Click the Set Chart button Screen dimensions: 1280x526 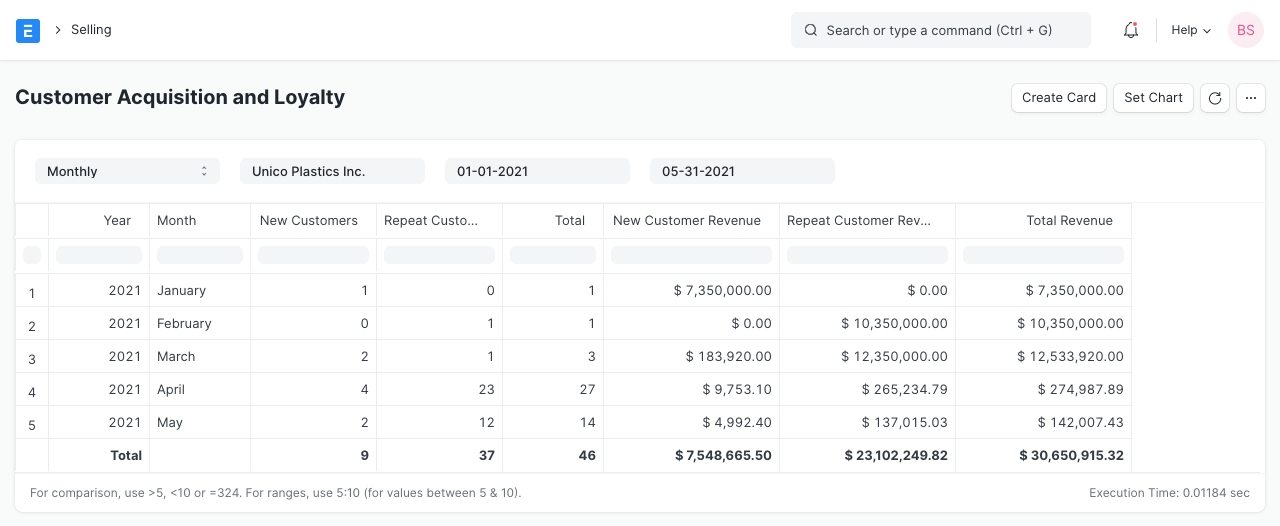click(x=1153, y=98)
